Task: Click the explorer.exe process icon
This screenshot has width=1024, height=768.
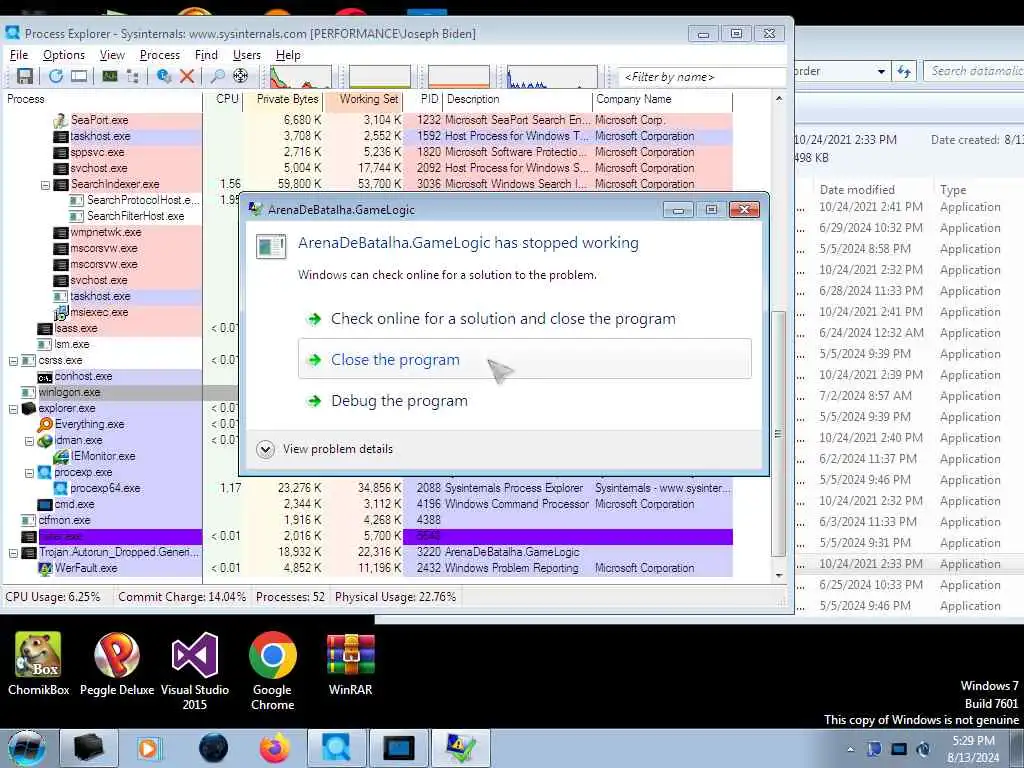Action: [x=29, y=408]
